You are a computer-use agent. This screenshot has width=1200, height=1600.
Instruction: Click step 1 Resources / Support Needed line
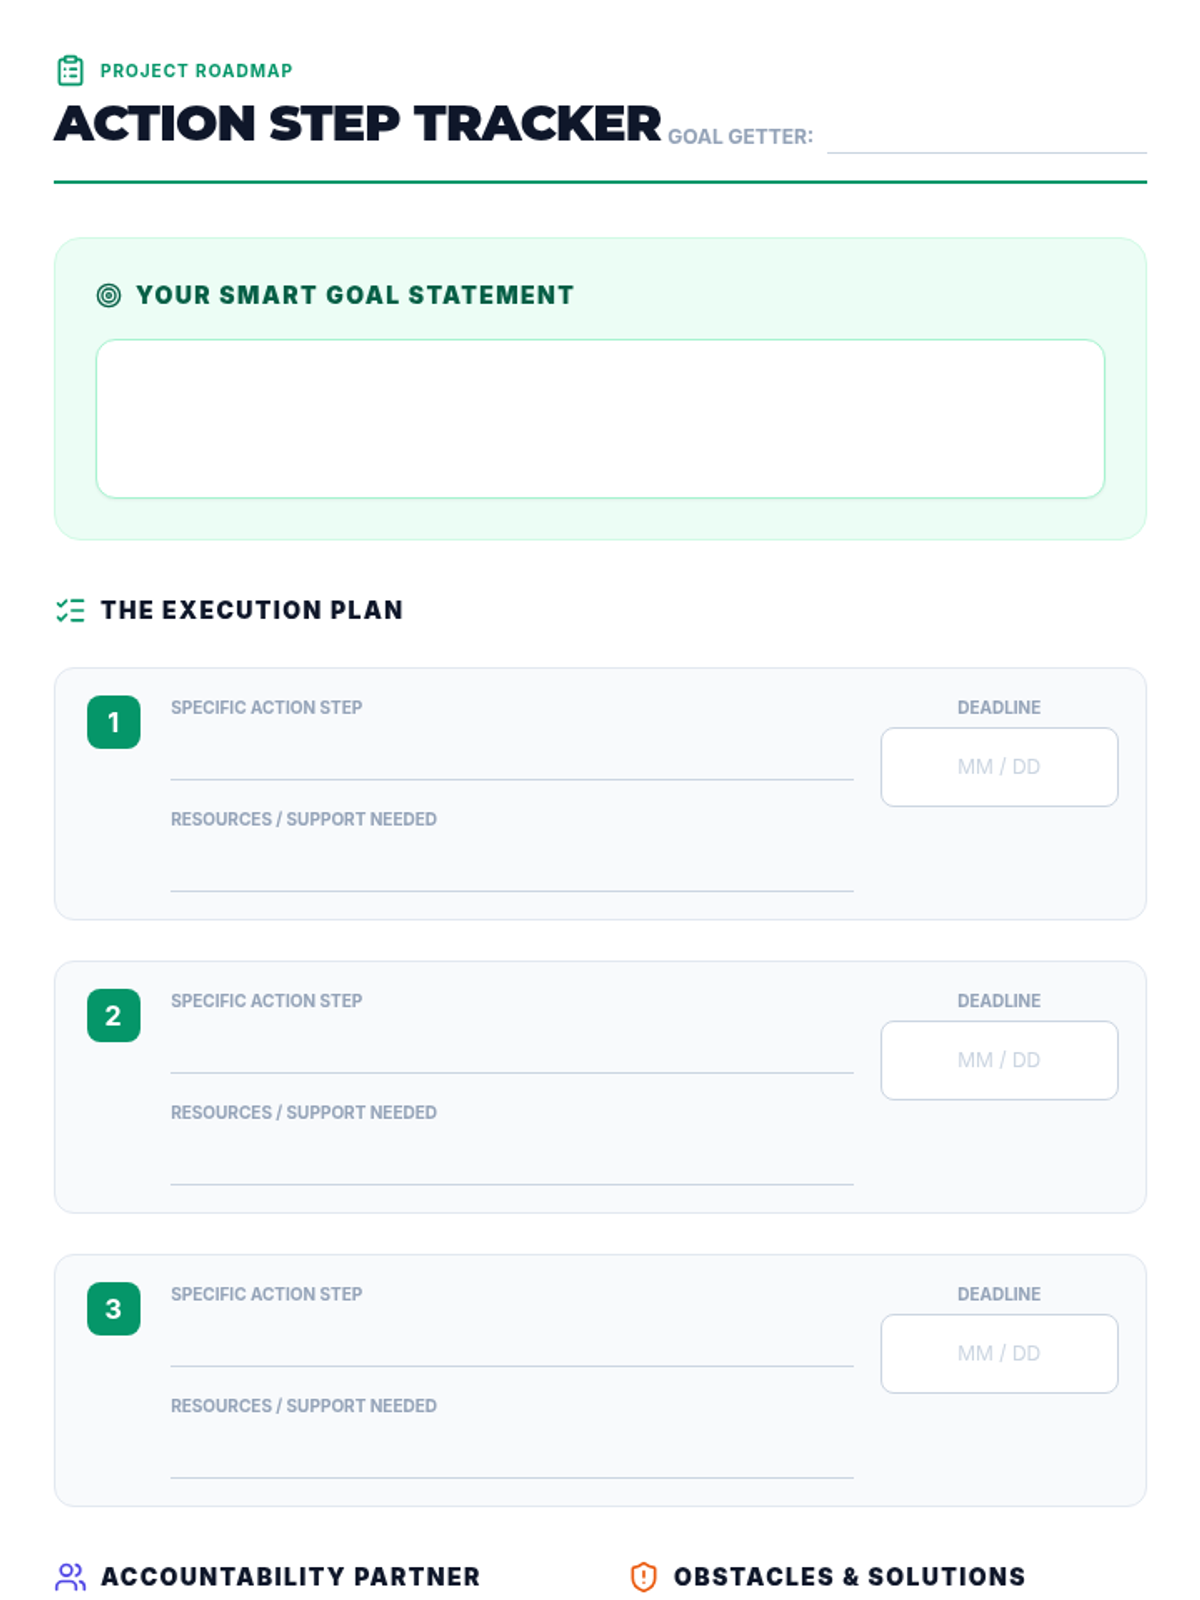click(511, 871)
